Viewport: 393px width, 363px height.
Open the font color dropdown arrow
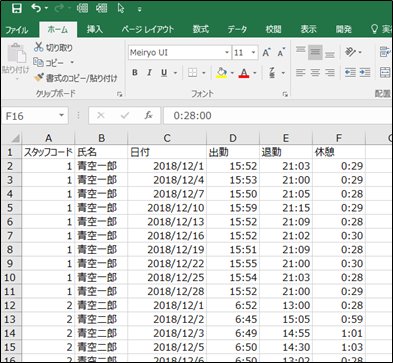(255, 73)
